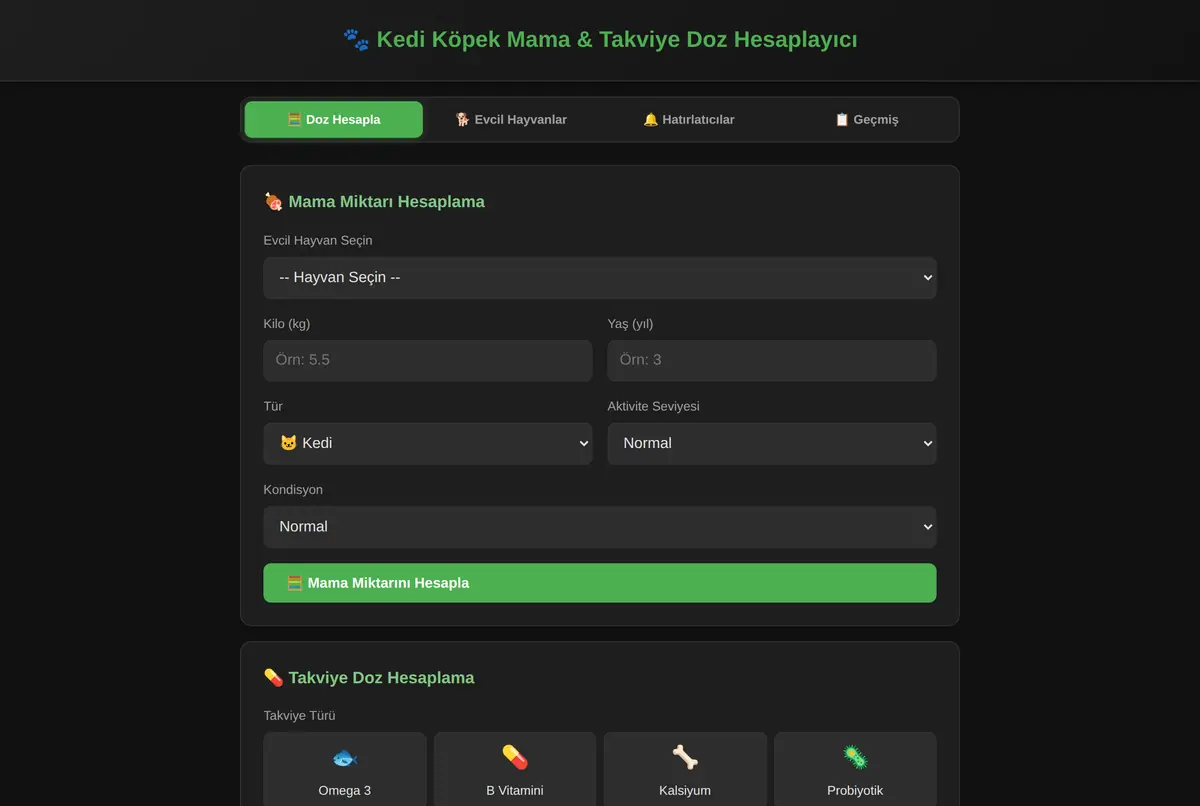Choose the B Vitamini supplement card

515,769
